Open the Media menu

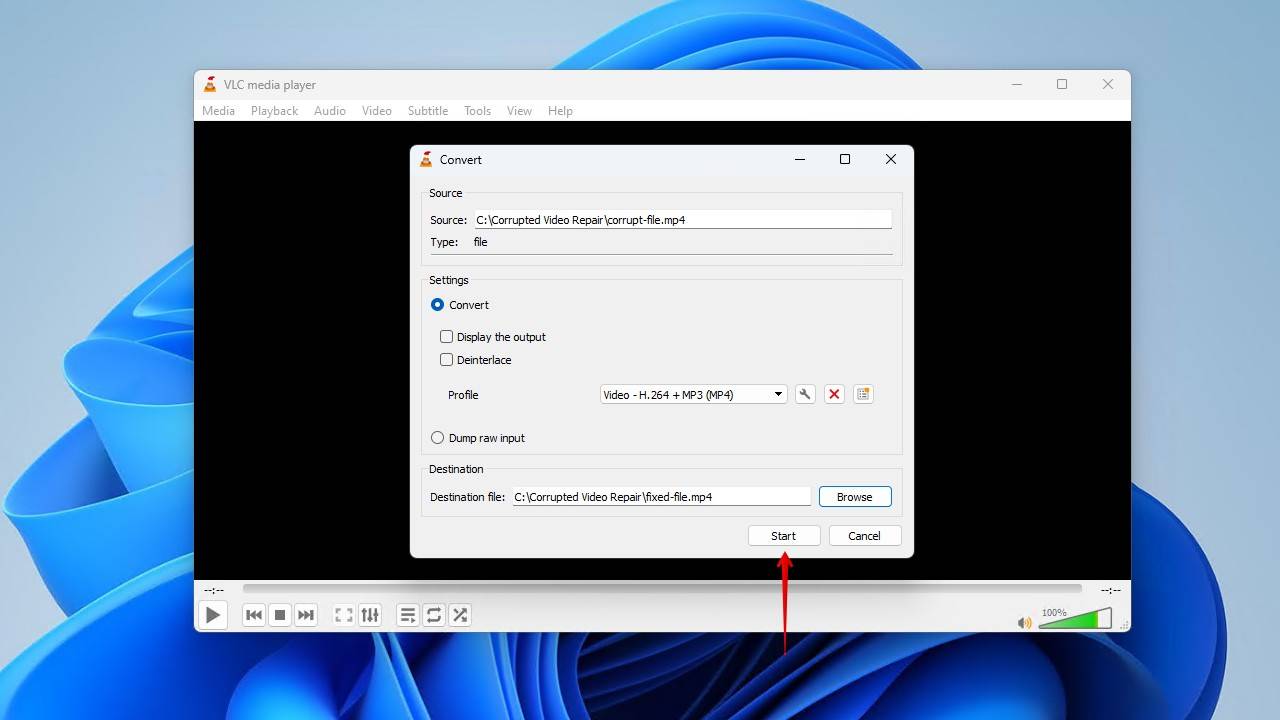(219, 111)
